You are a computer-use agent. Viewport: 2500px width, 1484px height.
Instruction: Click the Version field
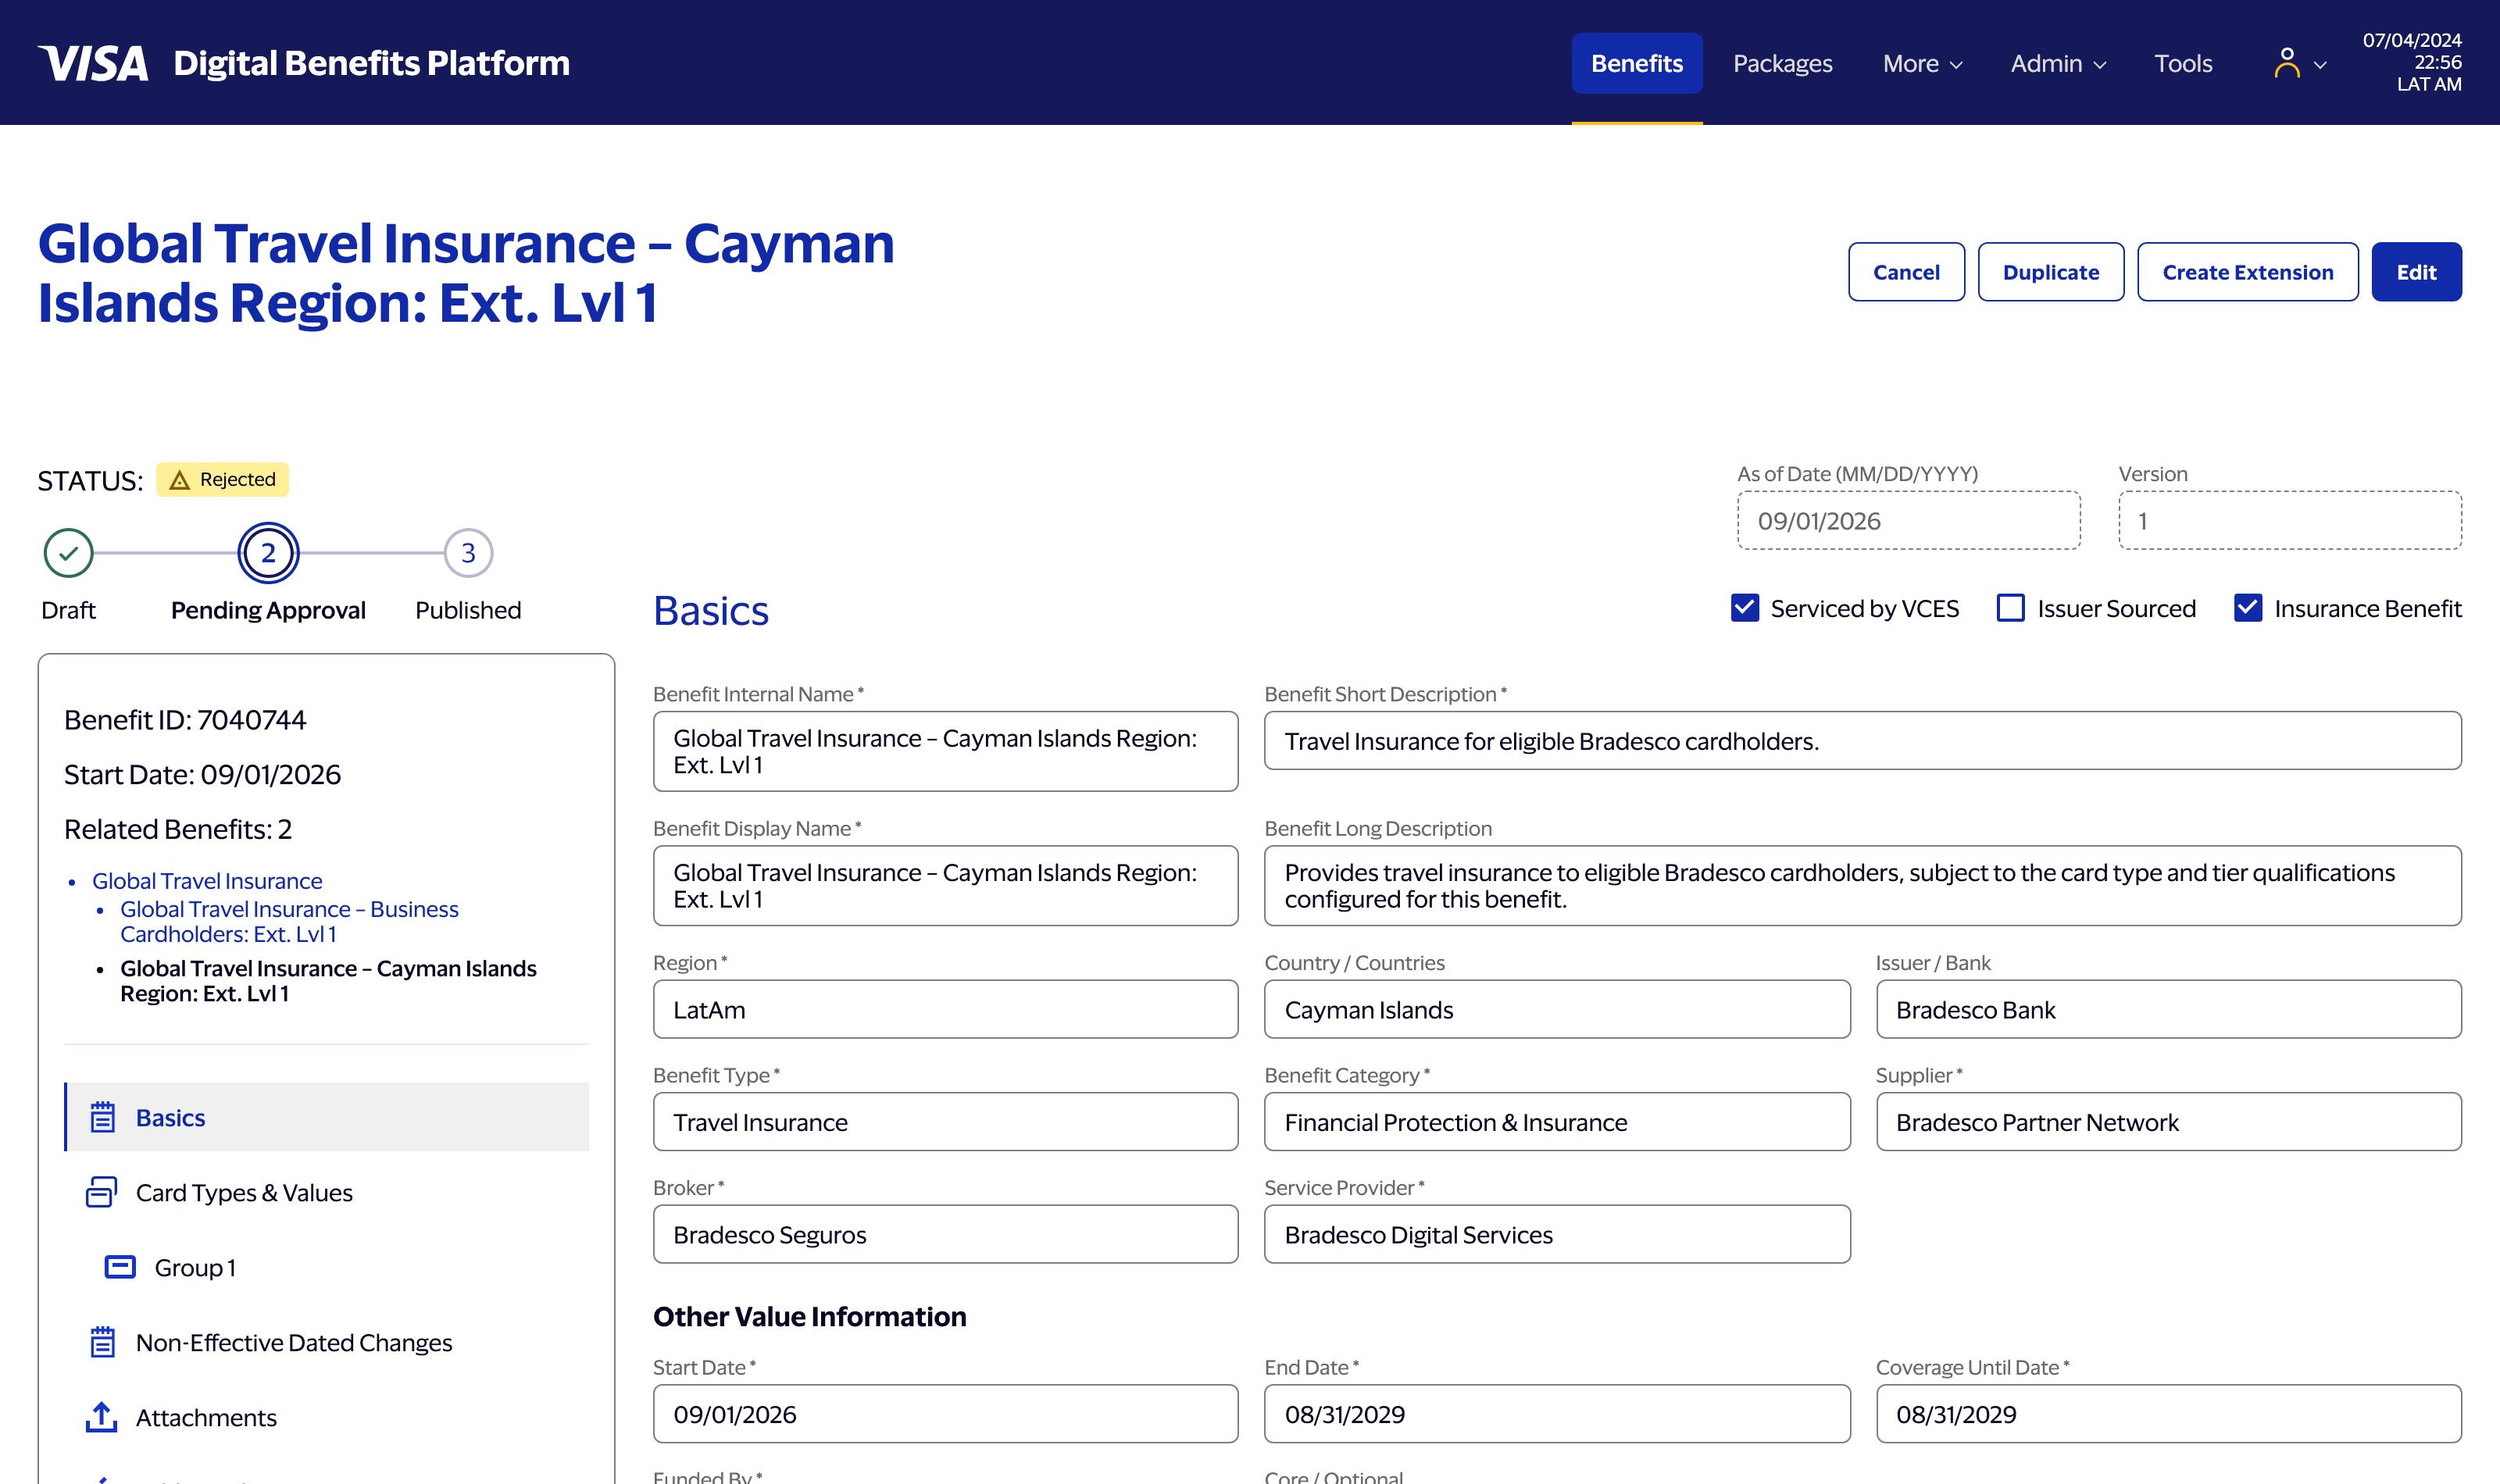2290,520
